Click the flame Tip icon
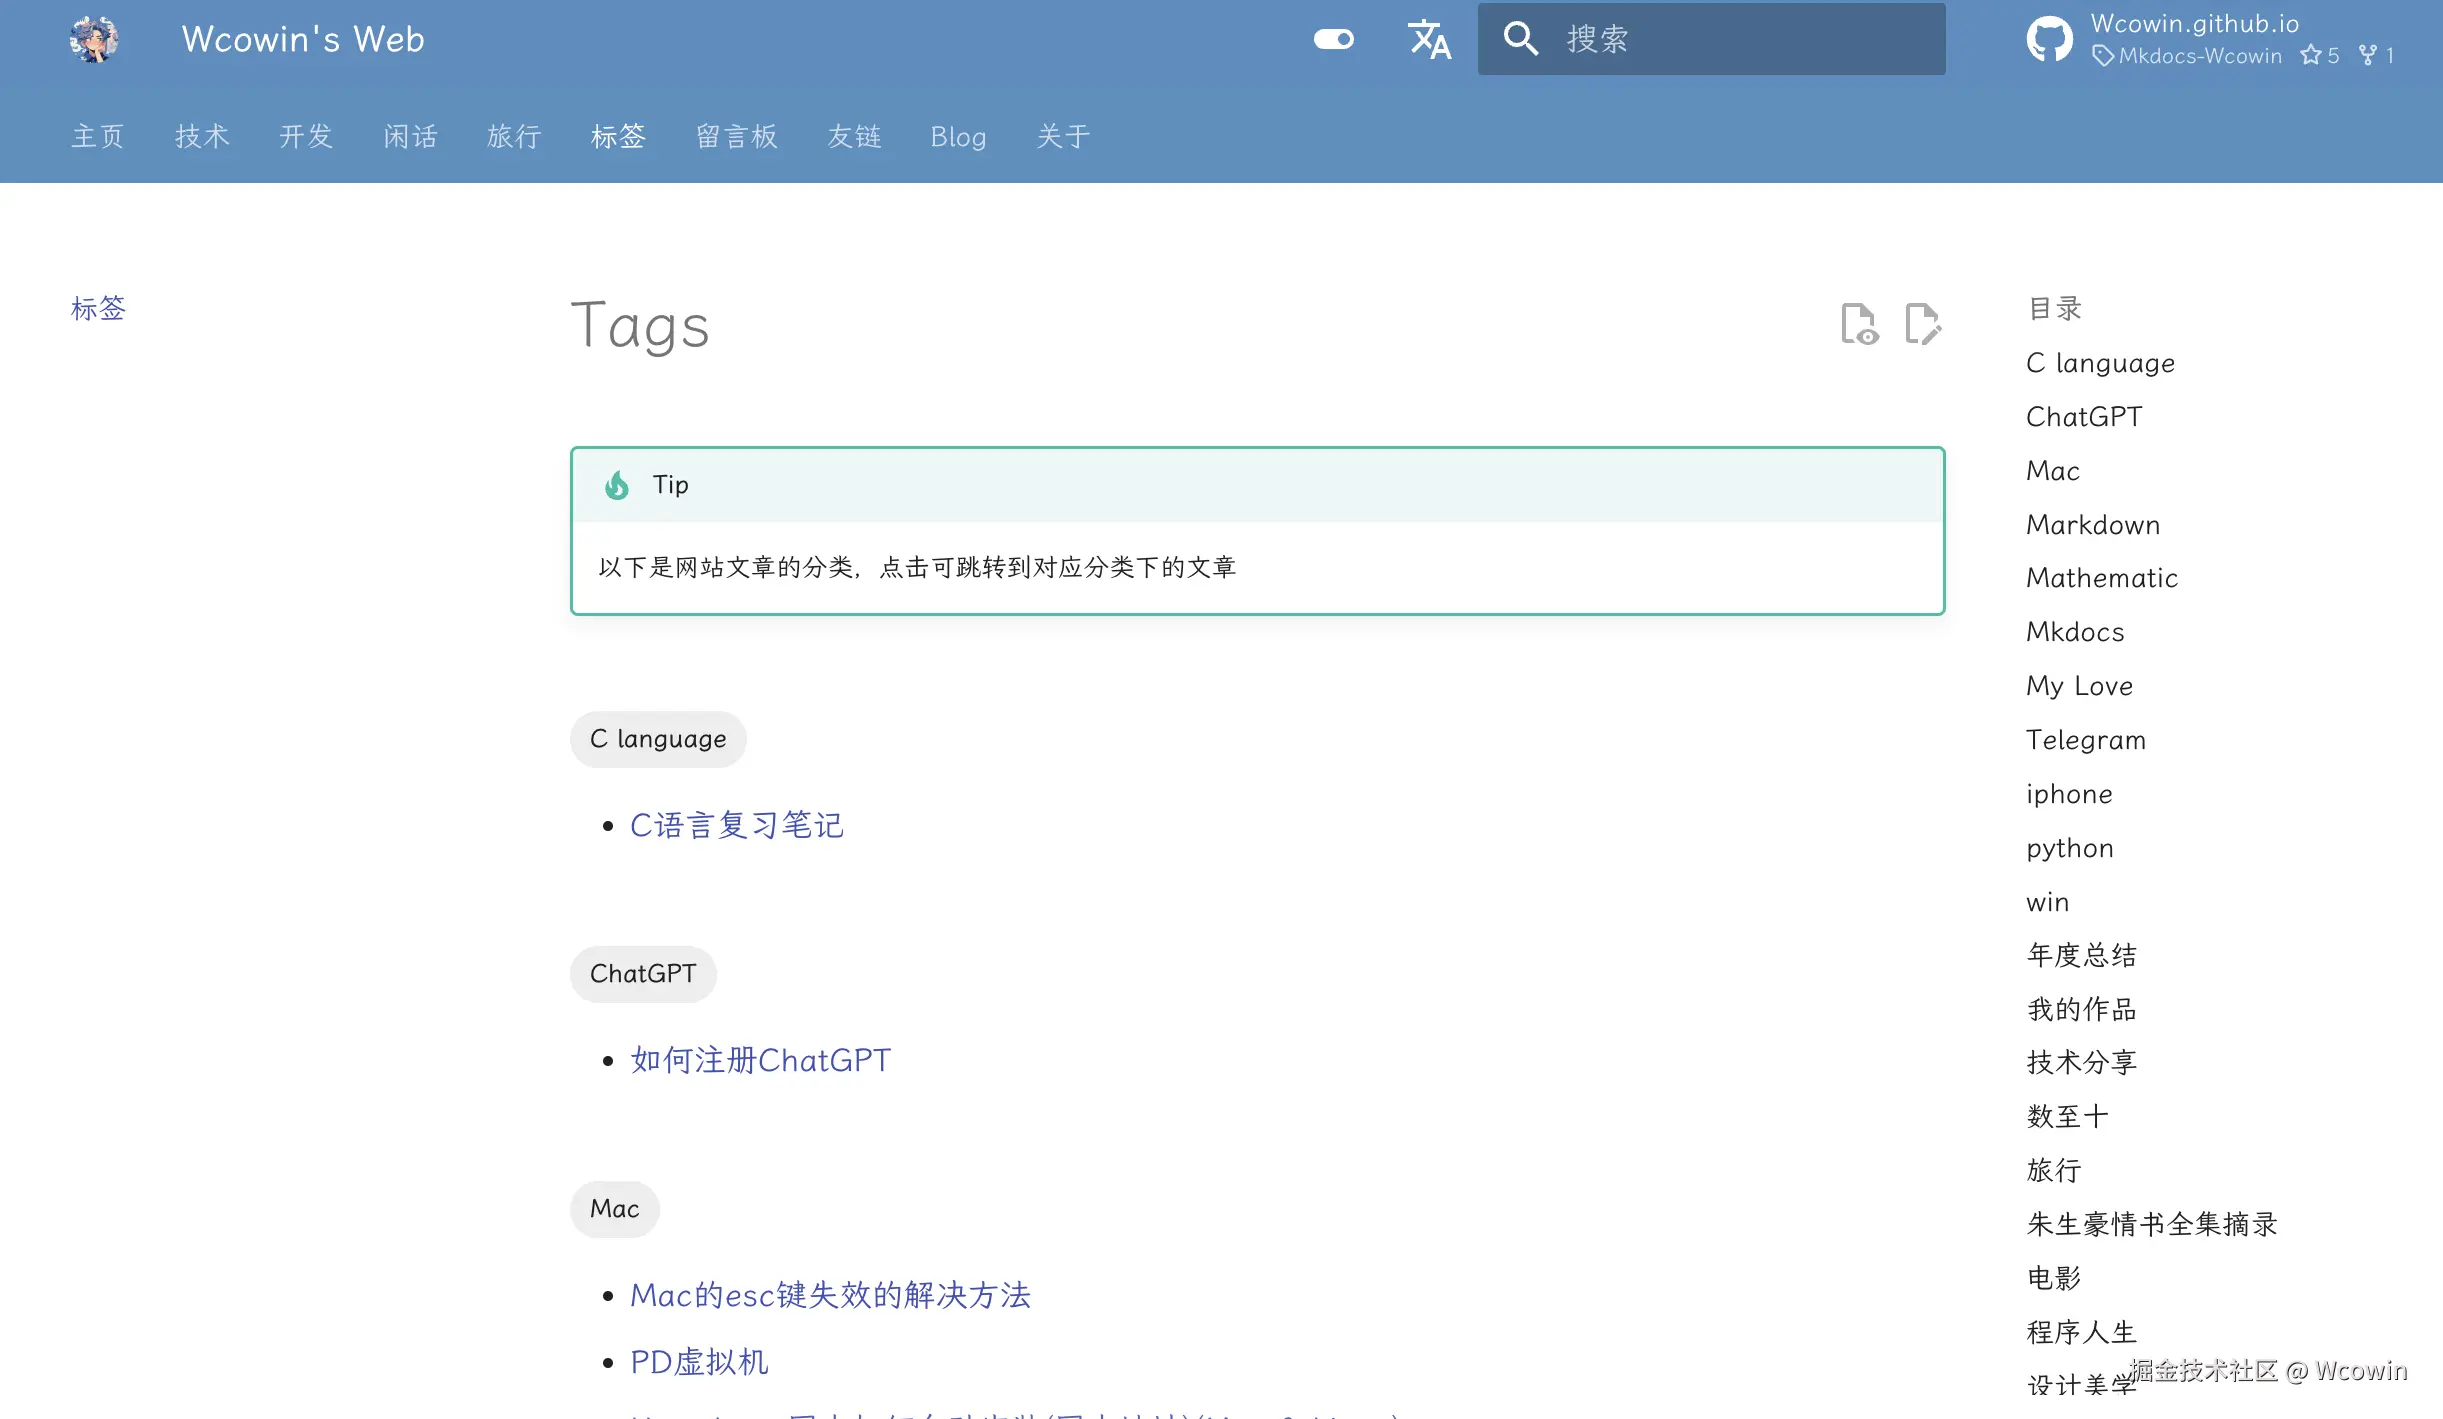The width and height of the screenshot is (2443, 1419). 617,485
